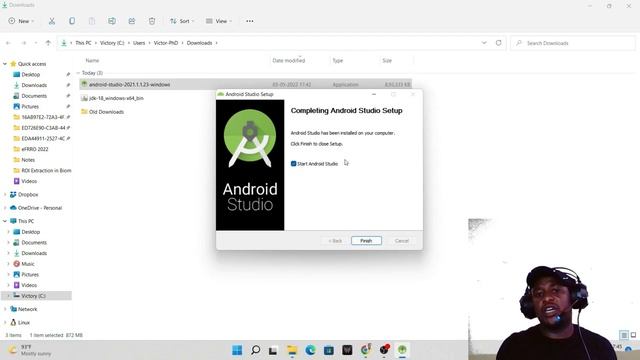
Task: Click the Rename icon in Explorer toolbar
Action: pyautogui.click(x=112, y=21)
